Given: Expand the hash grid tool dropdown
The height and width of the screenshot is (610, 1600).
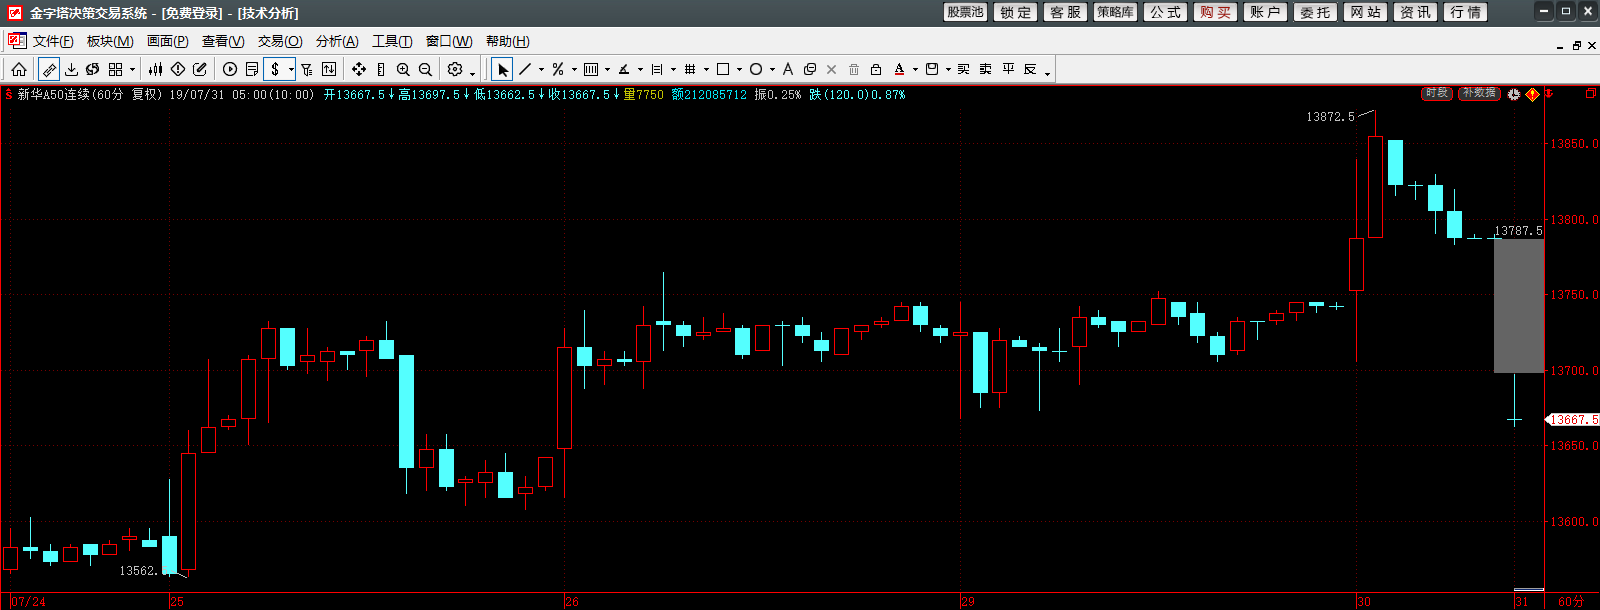Looking at the screenshot, I should (706, 70).
